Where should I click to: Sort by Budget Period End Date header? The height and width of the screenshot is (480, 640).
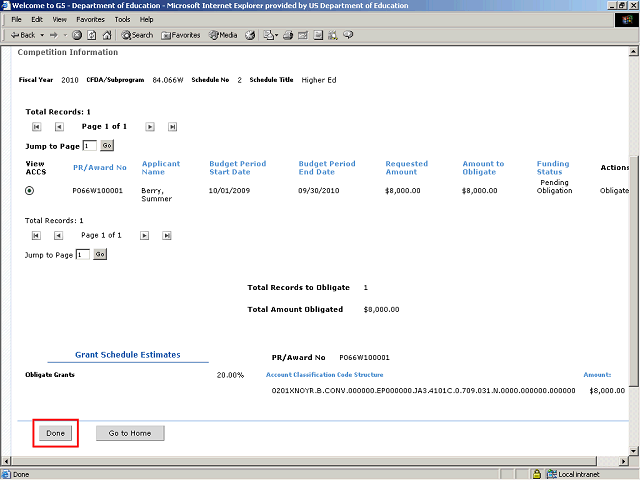[x=327, y=168]
